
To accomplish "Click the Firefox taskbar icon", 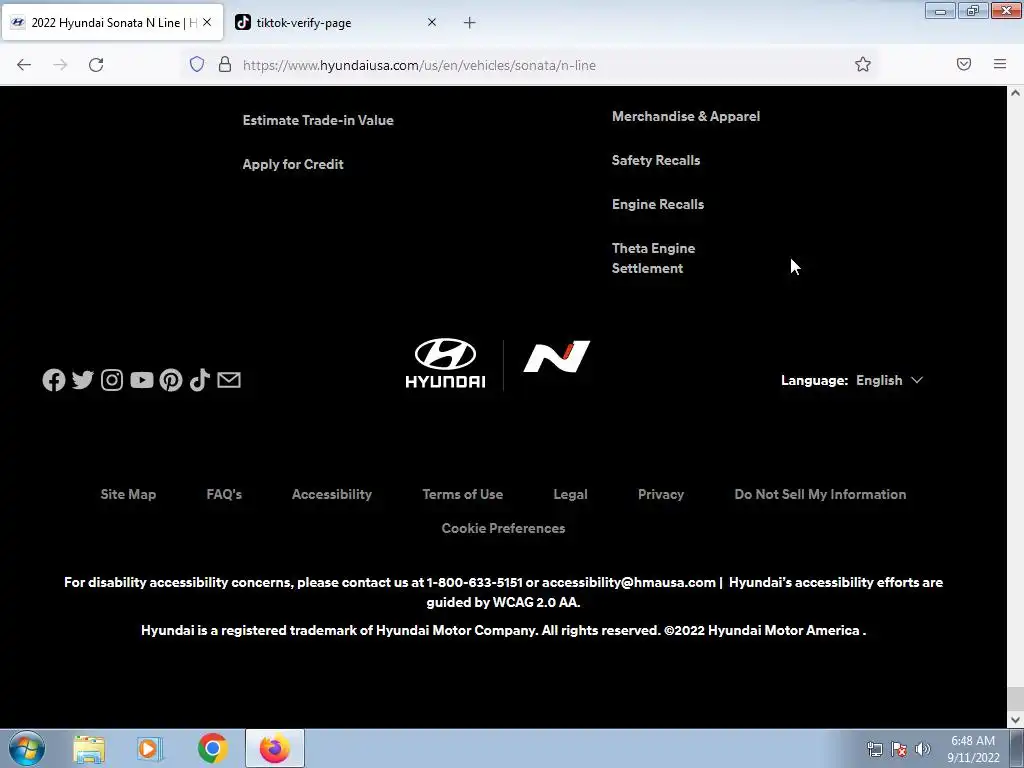I will pos(275,748).
